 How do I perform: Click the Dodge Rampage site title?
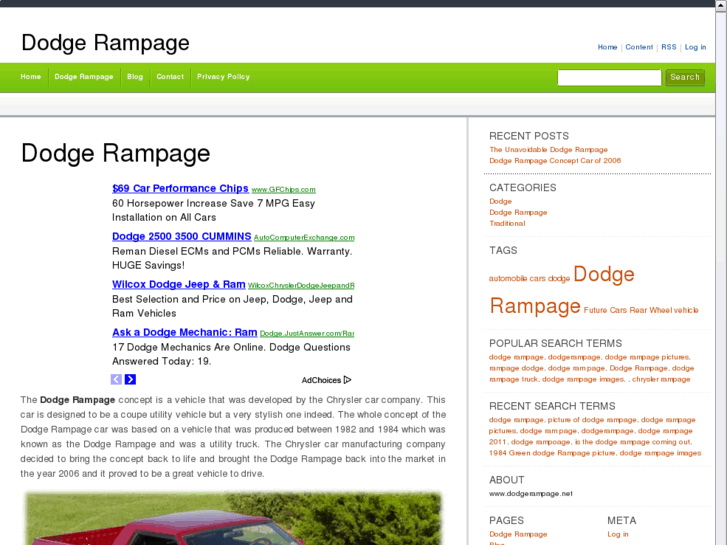pyautogui.click(x=105, y=43)
